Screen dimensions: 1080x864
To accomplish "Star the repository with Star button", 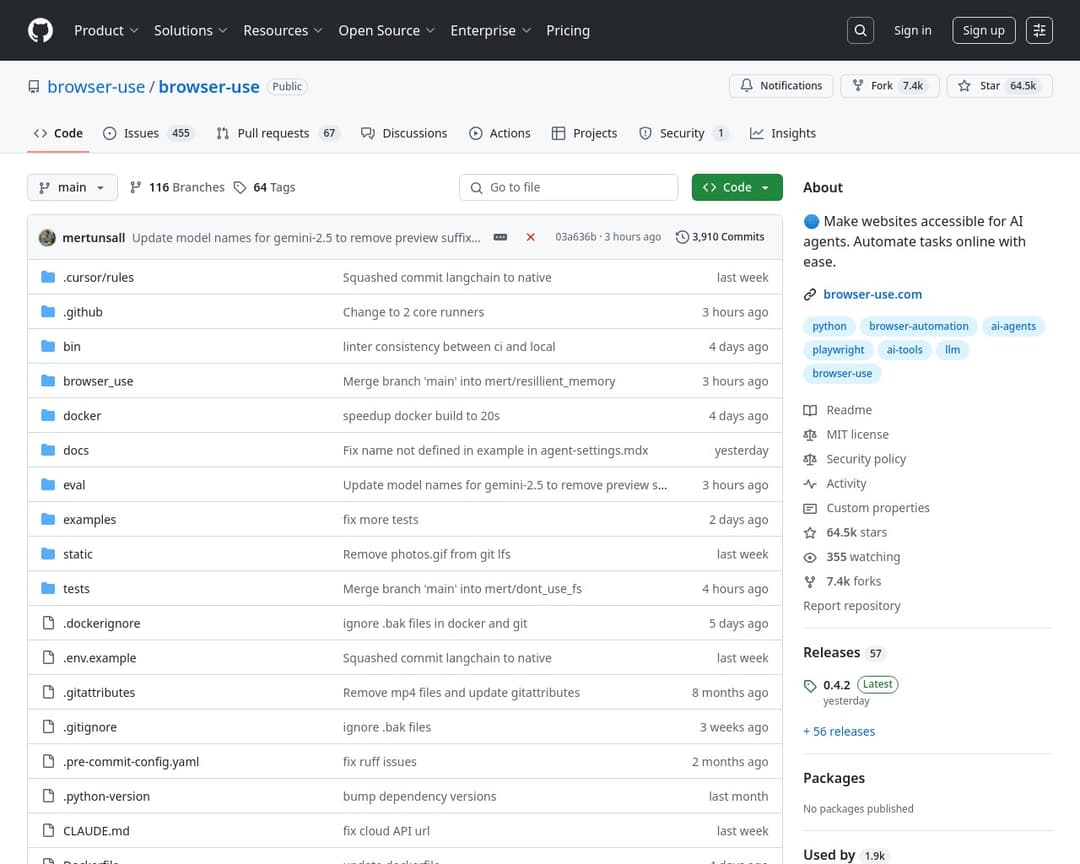I will [x=999, y=85].
